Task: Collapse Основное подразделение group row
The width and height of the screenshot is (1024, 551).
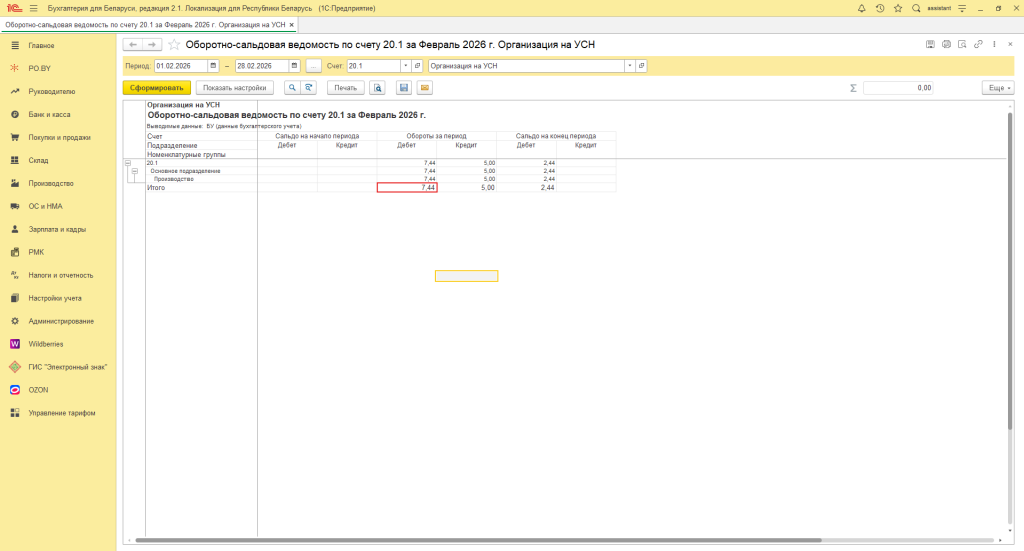Action: point(134,171)
